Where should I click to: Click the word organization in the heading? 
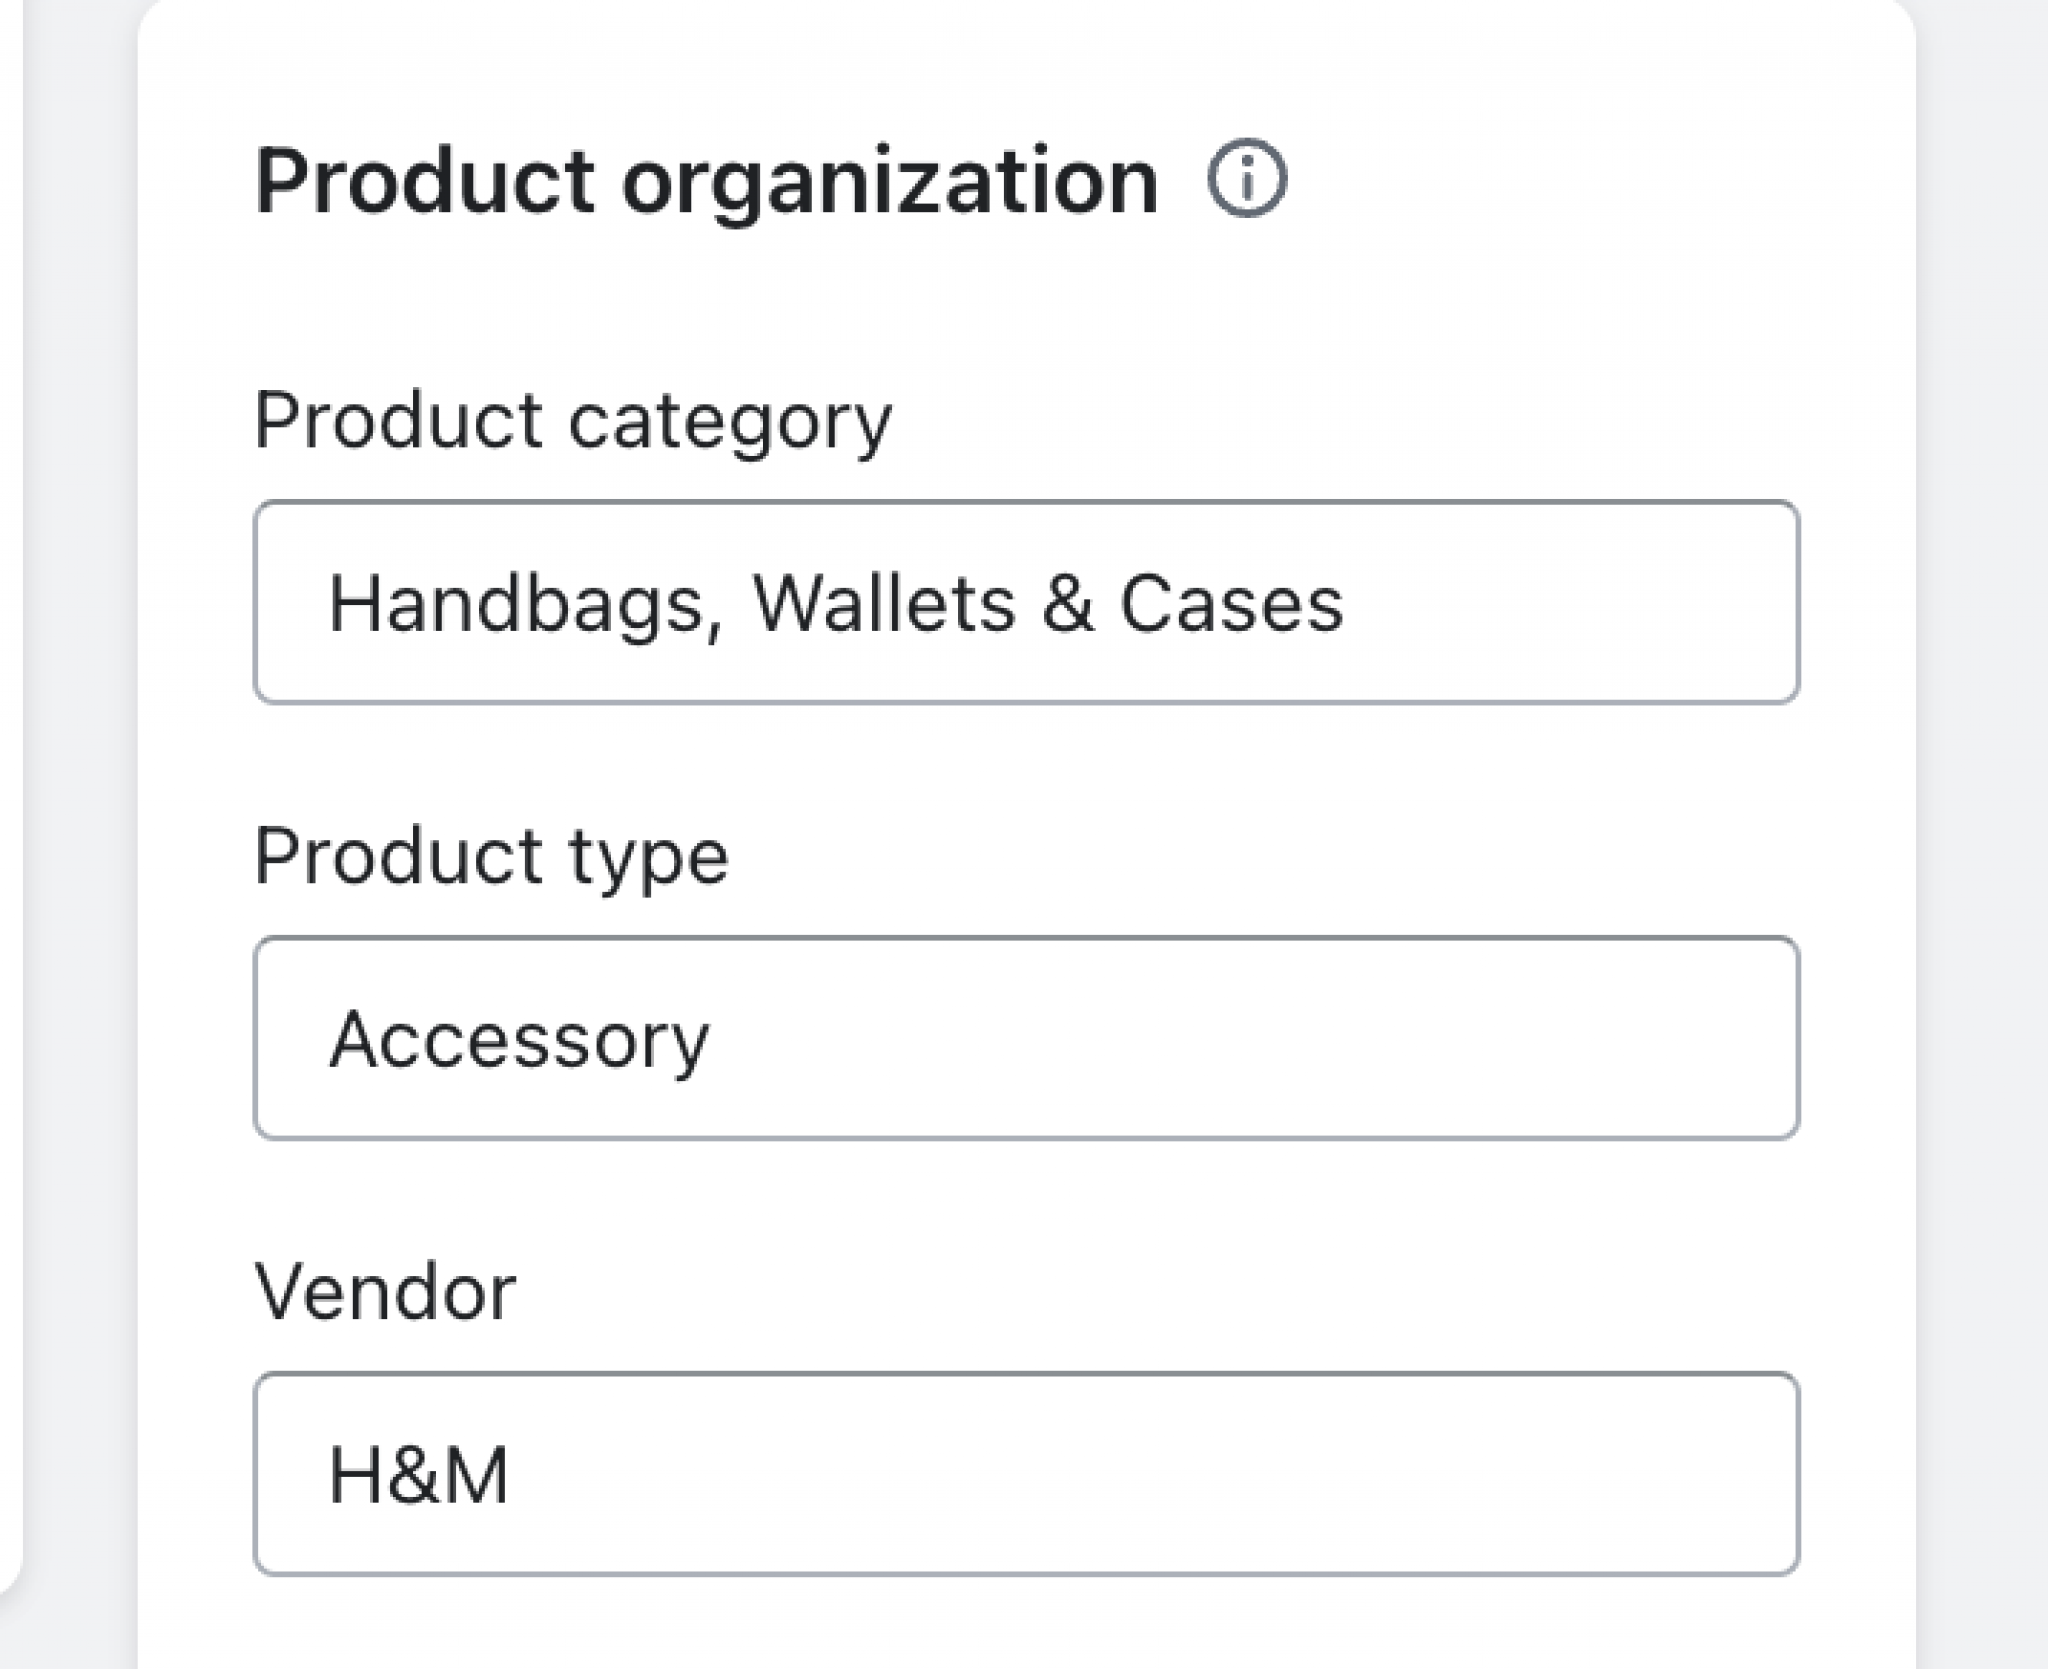click(x=889, y=182)
